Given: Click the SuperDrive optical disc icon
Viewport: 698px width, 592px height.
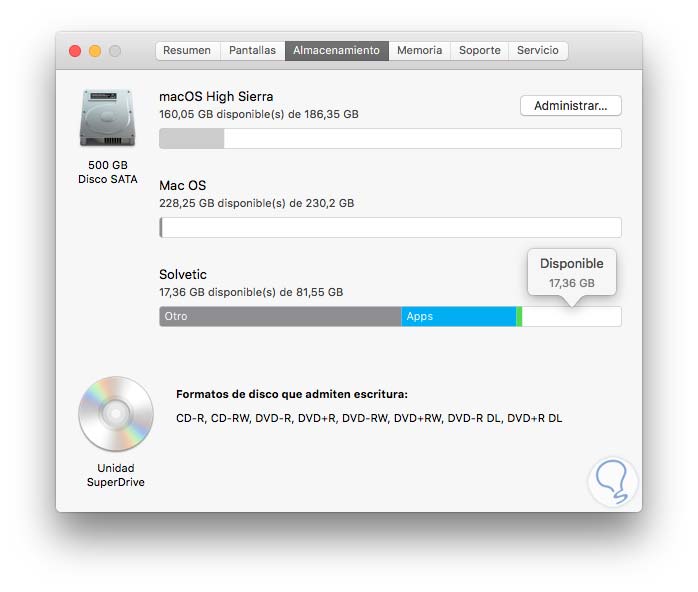Looking at the screenshot, I should pos(116,414).
